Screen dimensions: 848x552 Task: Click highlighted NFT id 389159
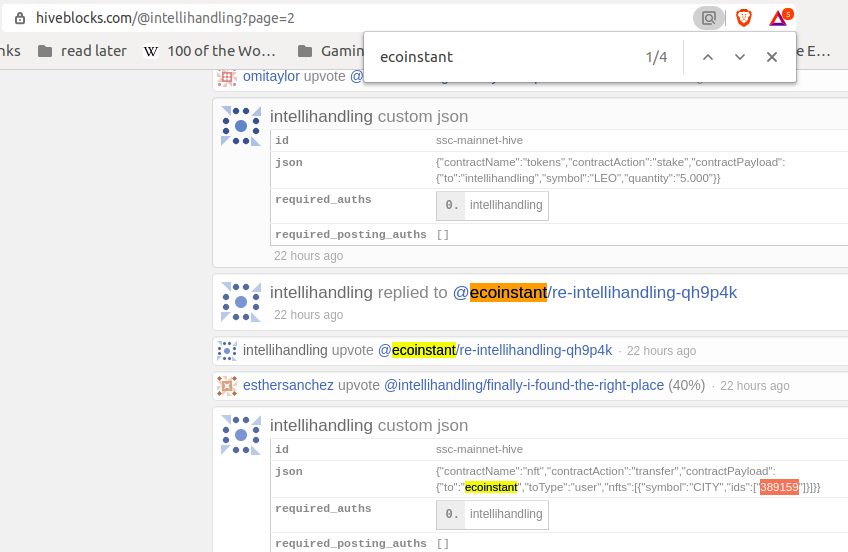(779, 487)
